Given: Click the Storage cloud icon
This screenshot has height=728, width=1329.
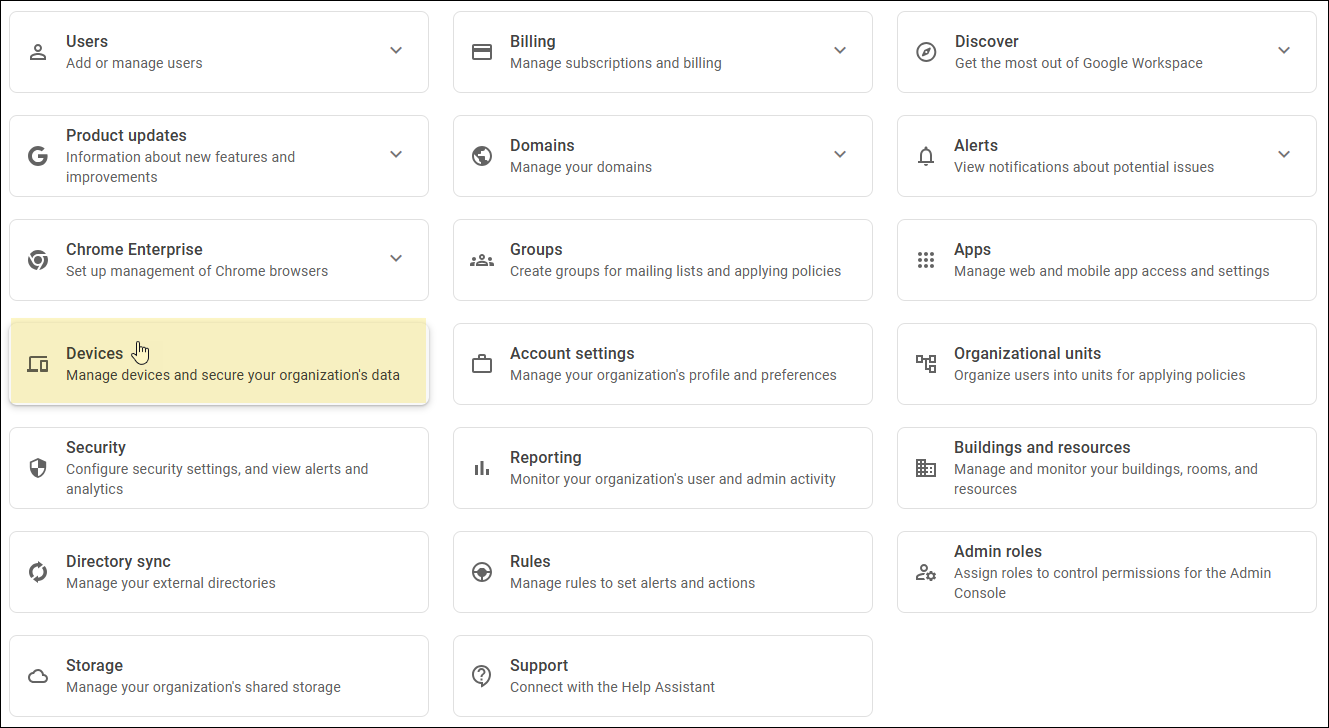Looking at the screenshot, I should point(38,676).
